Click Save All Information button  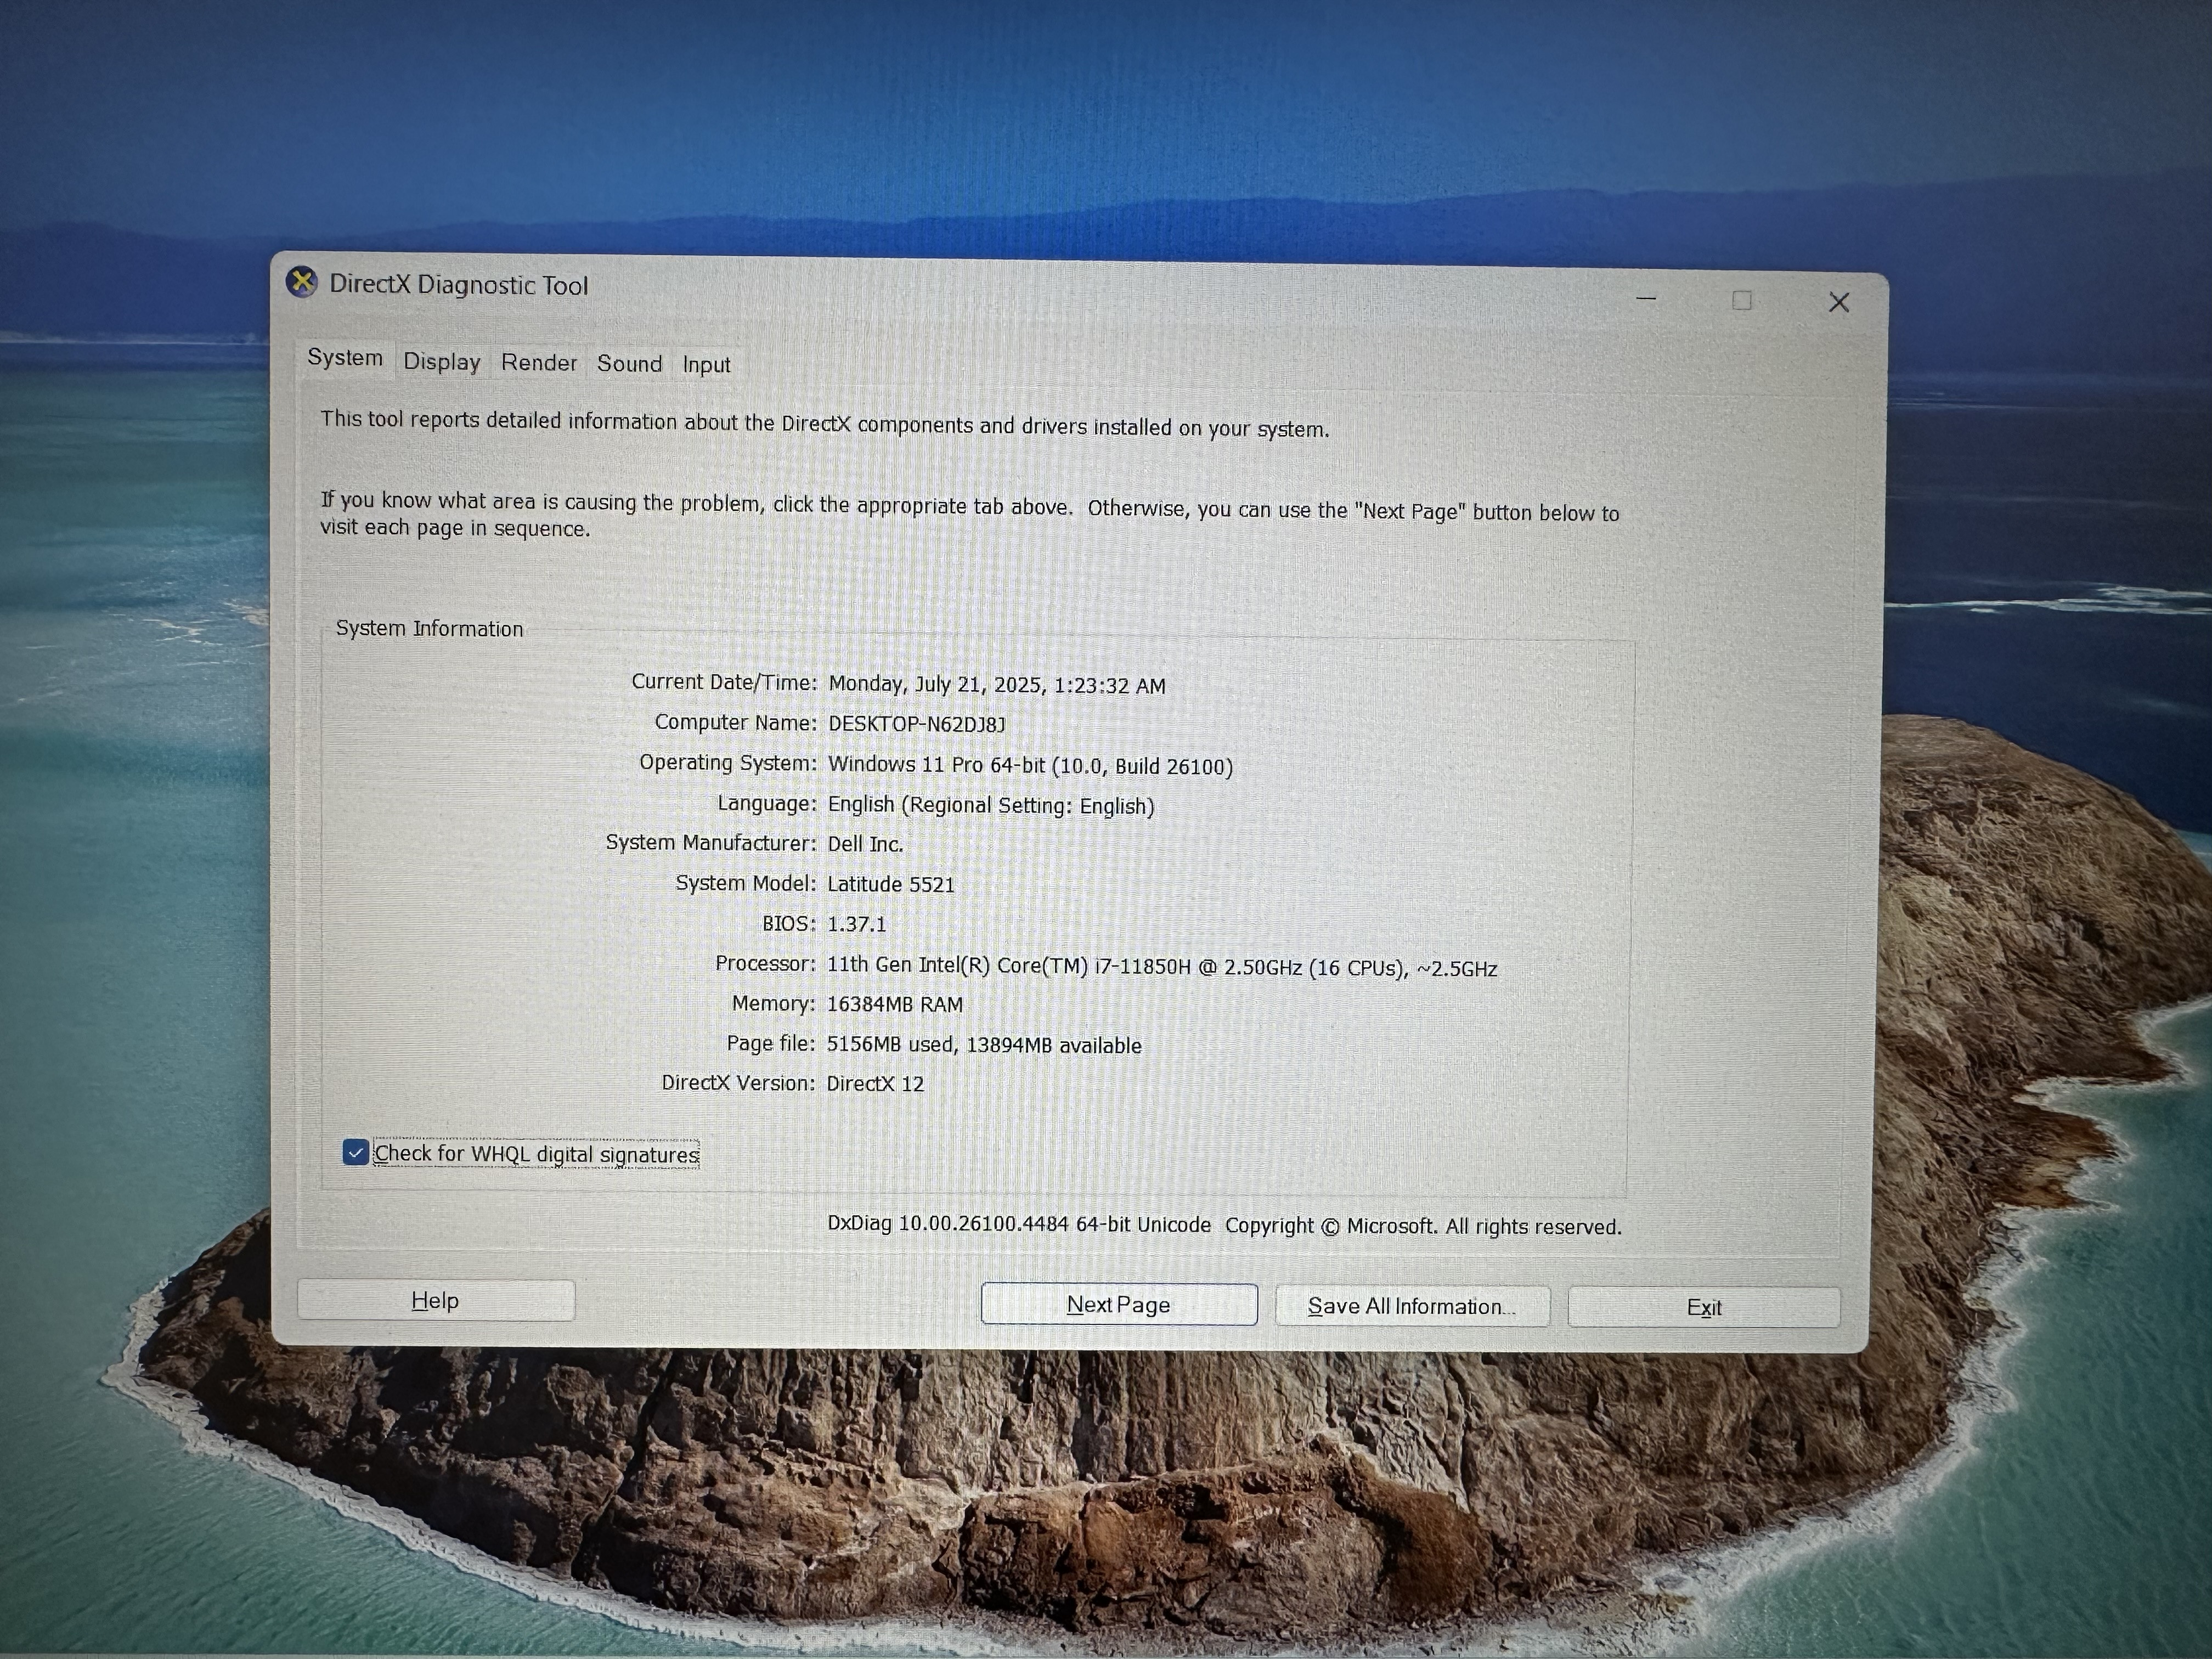pyautogui.click(x=1411, y=1306)
